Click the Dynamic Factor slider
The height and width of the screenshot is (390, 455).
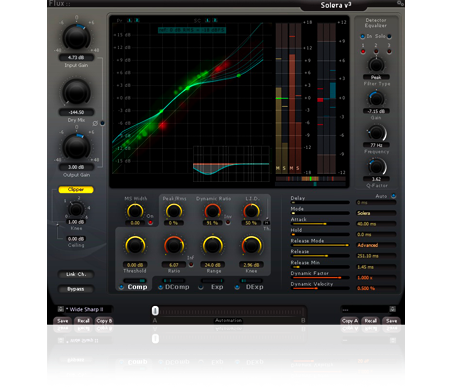pyautogui.click(x=320, y=277)
